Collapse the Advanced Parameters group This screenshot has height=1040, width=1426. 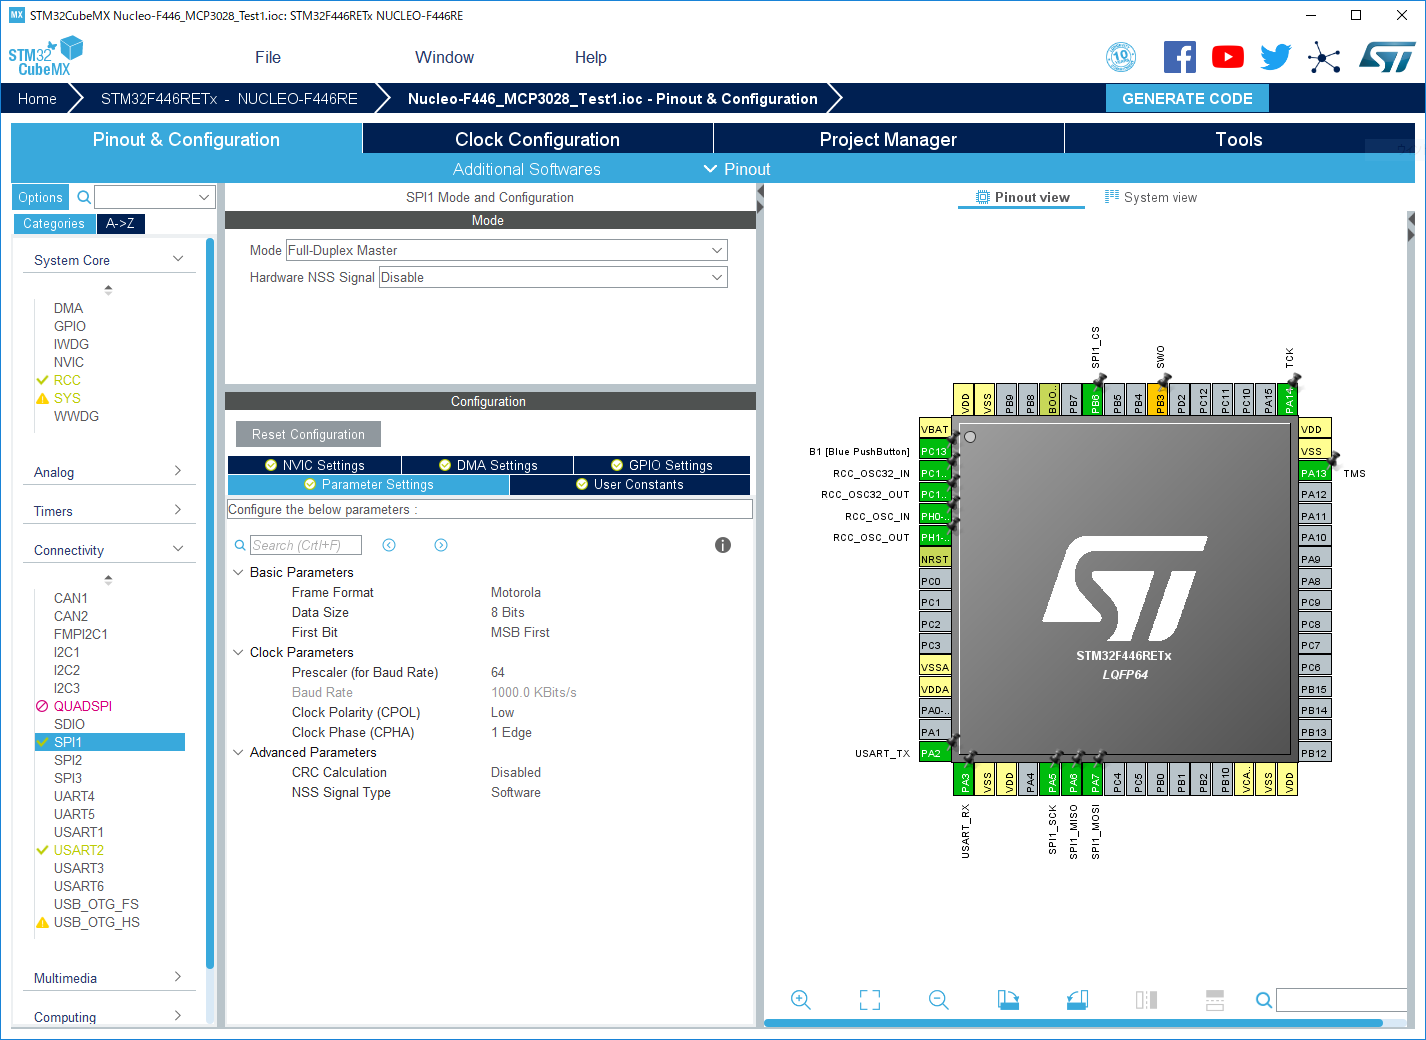pos(238,752)
